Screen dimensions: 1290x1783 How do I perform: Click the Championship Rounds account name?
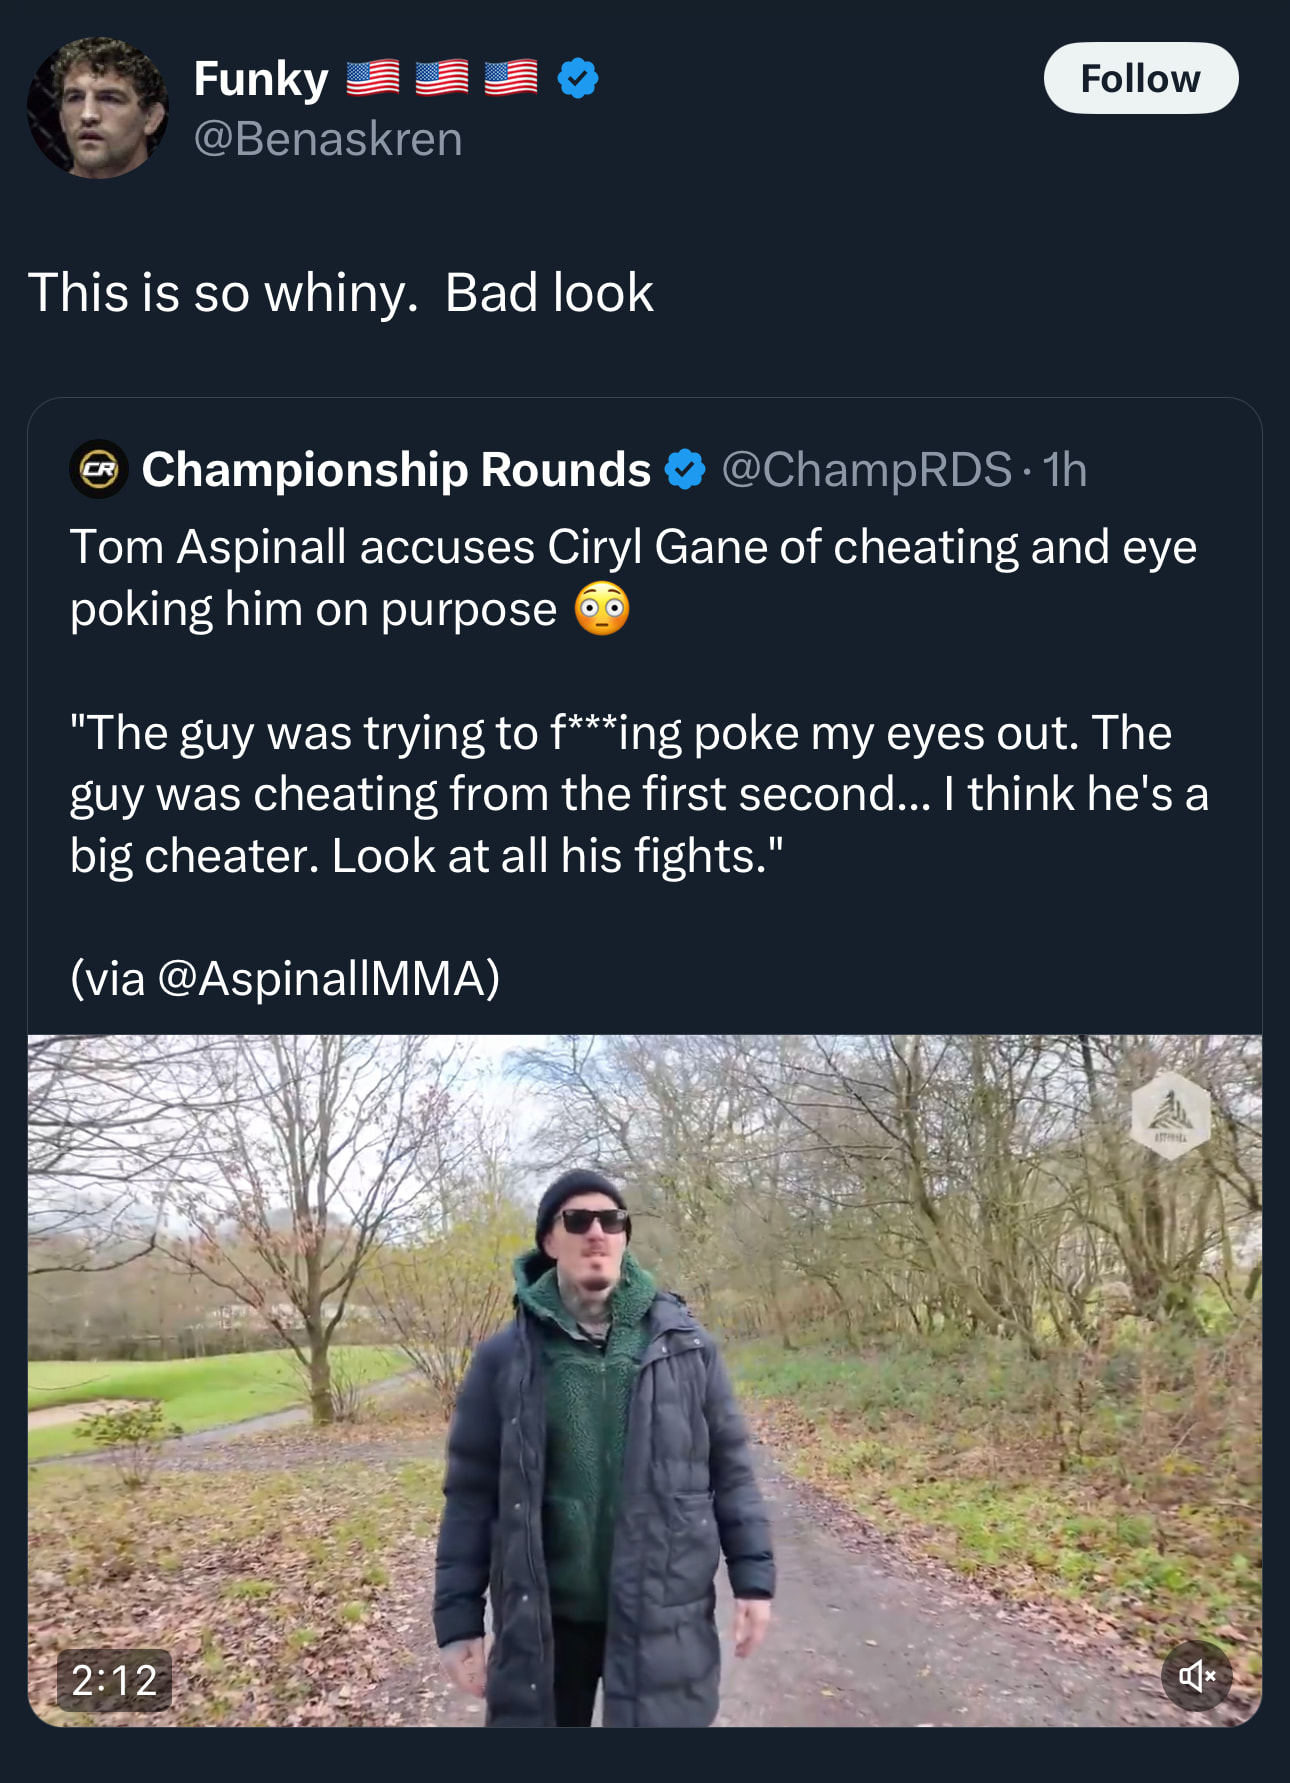pos(396,469)
